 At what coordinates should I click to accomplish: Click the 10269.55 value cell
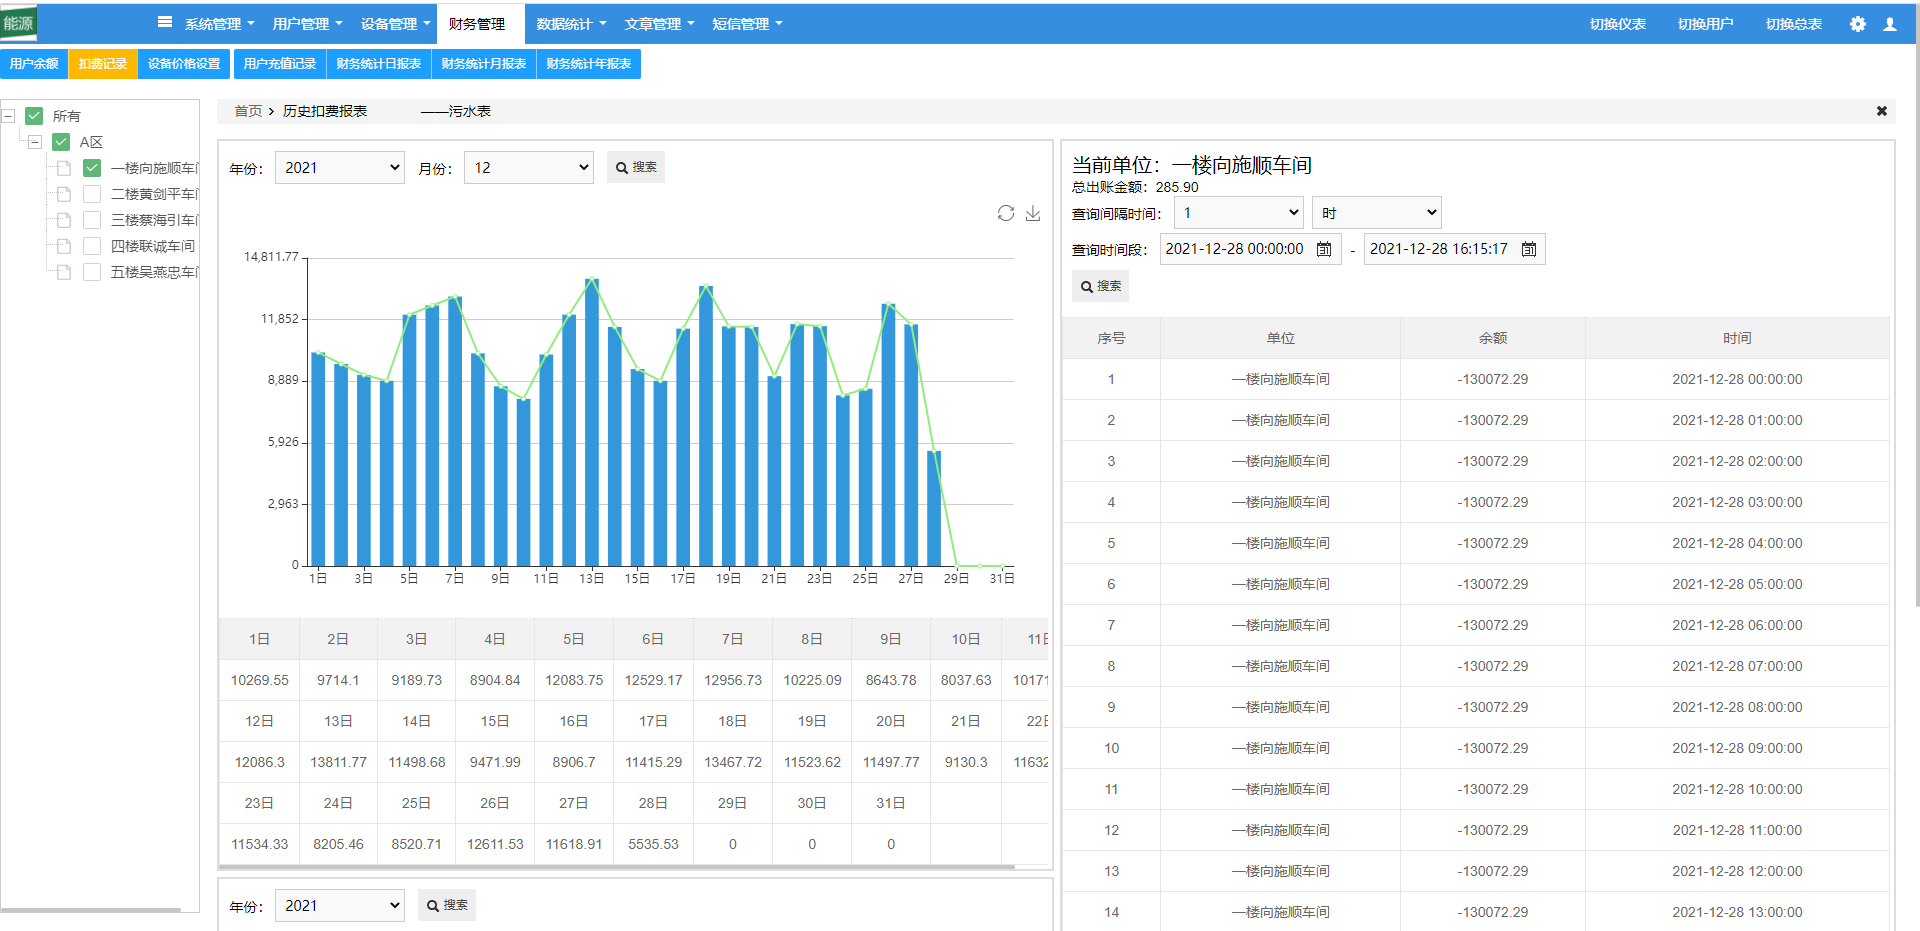pos(260,680)
